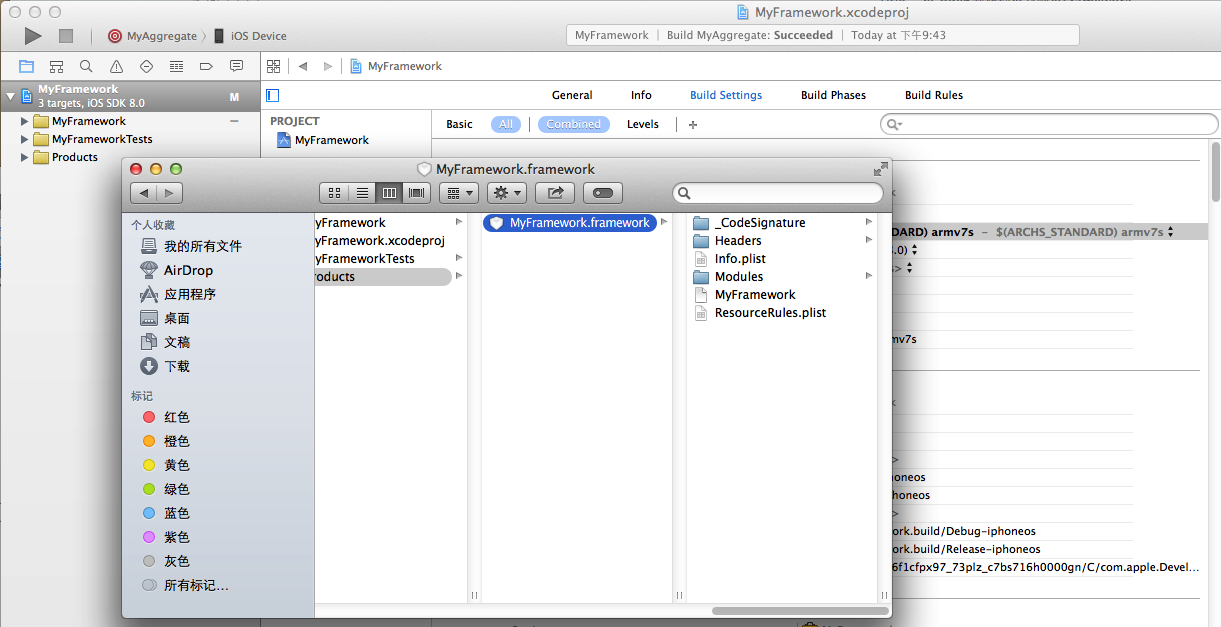Select blue tag (蓝色) in sidebar
1221x627 pixels.
coord(166,513)
